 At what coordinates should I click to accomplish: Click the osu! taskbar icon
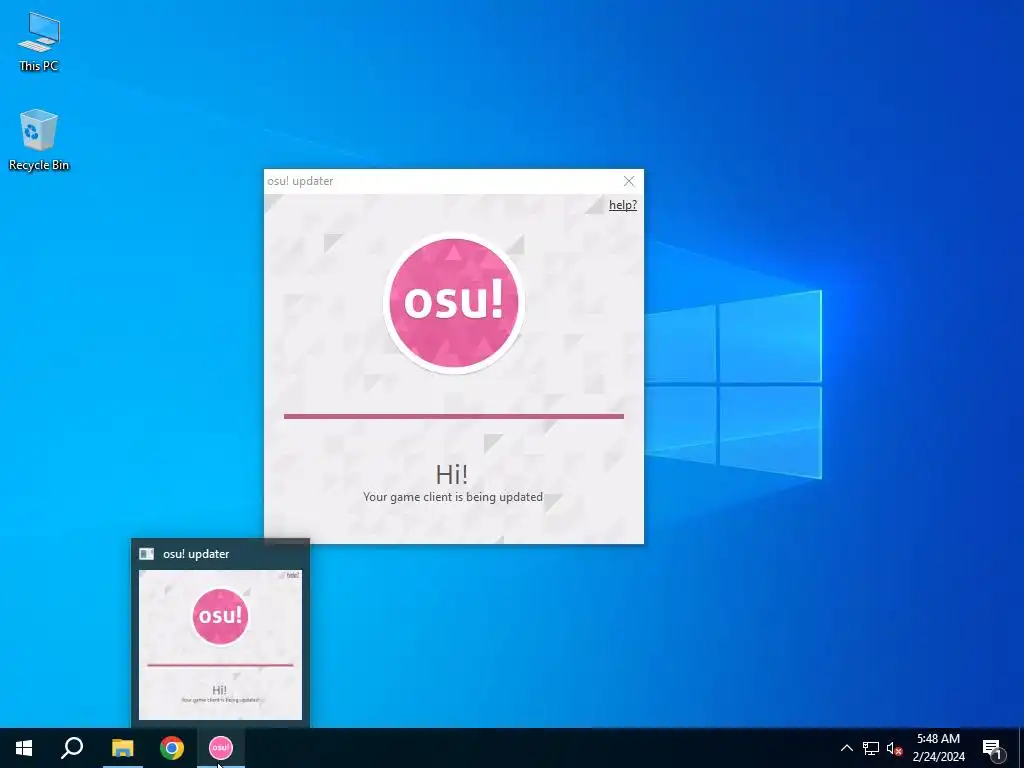(x=221, y=748)
